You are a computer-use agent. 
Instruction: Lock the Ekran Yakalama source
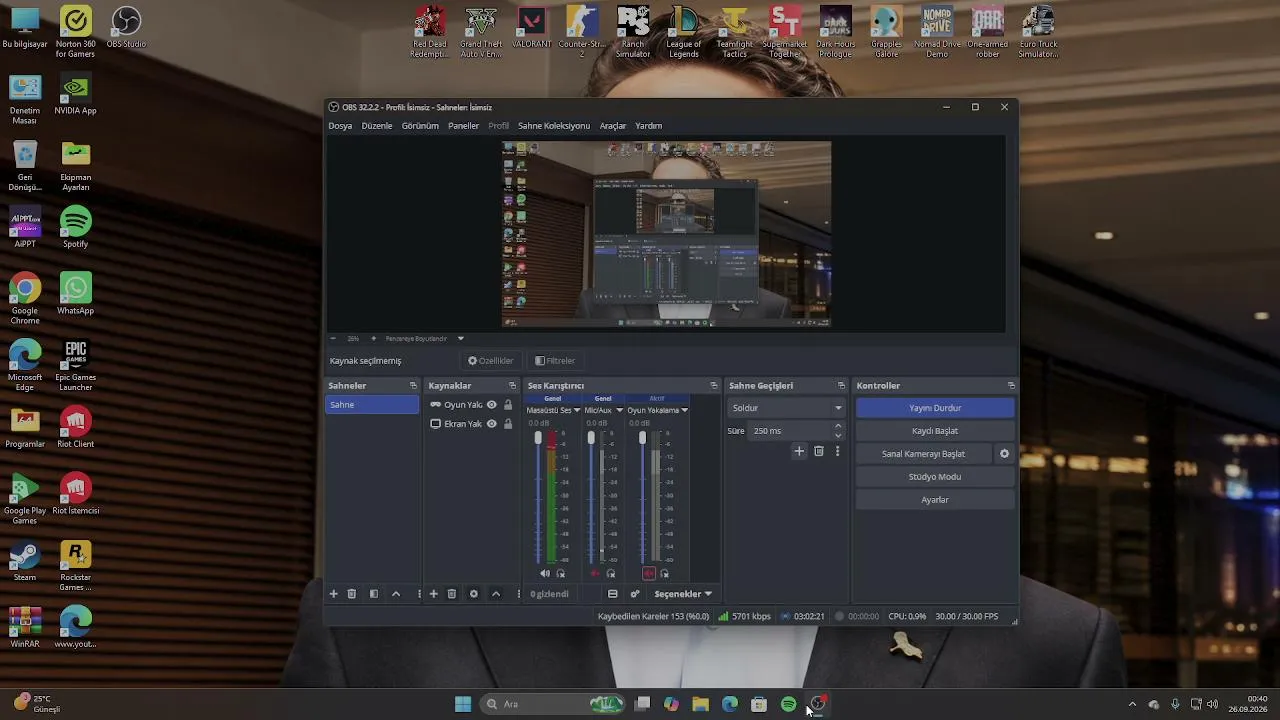point(508,424)
